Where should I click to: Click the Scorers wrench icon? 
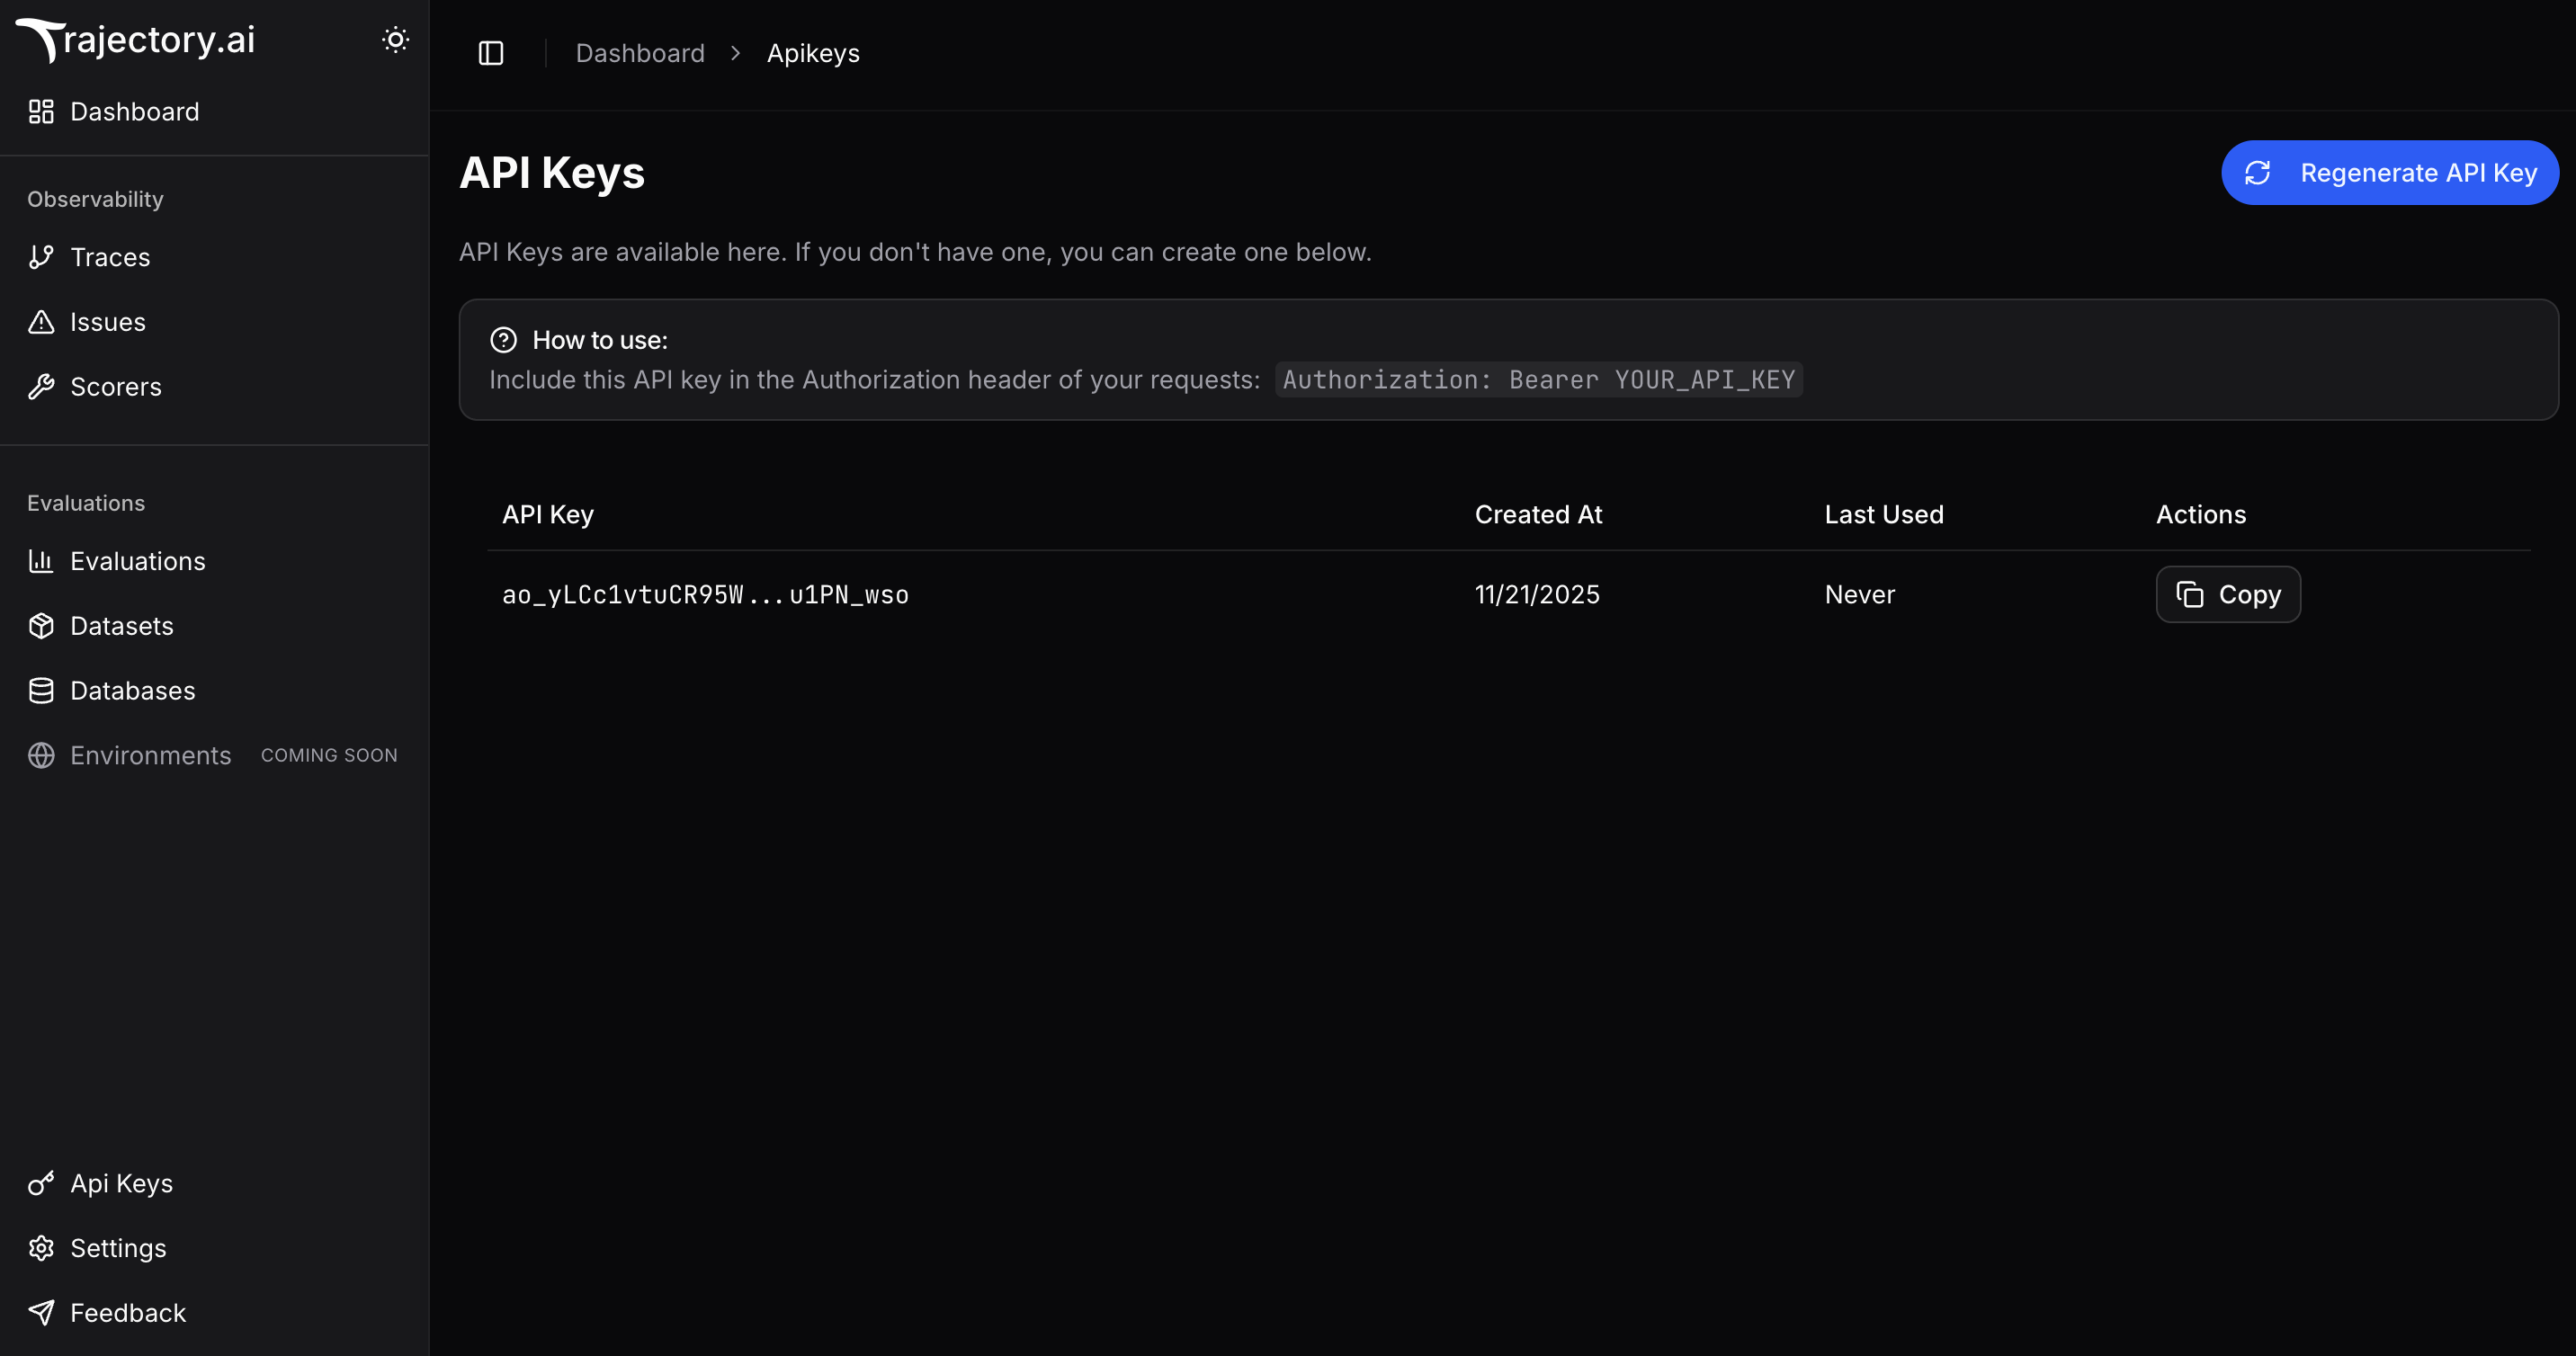[x=41, y=386]
